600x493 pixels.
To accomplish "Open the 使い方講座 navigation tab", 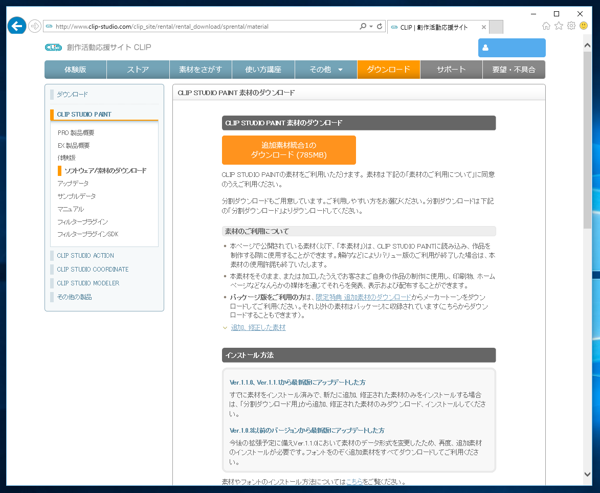I will [x=263, y=69].
